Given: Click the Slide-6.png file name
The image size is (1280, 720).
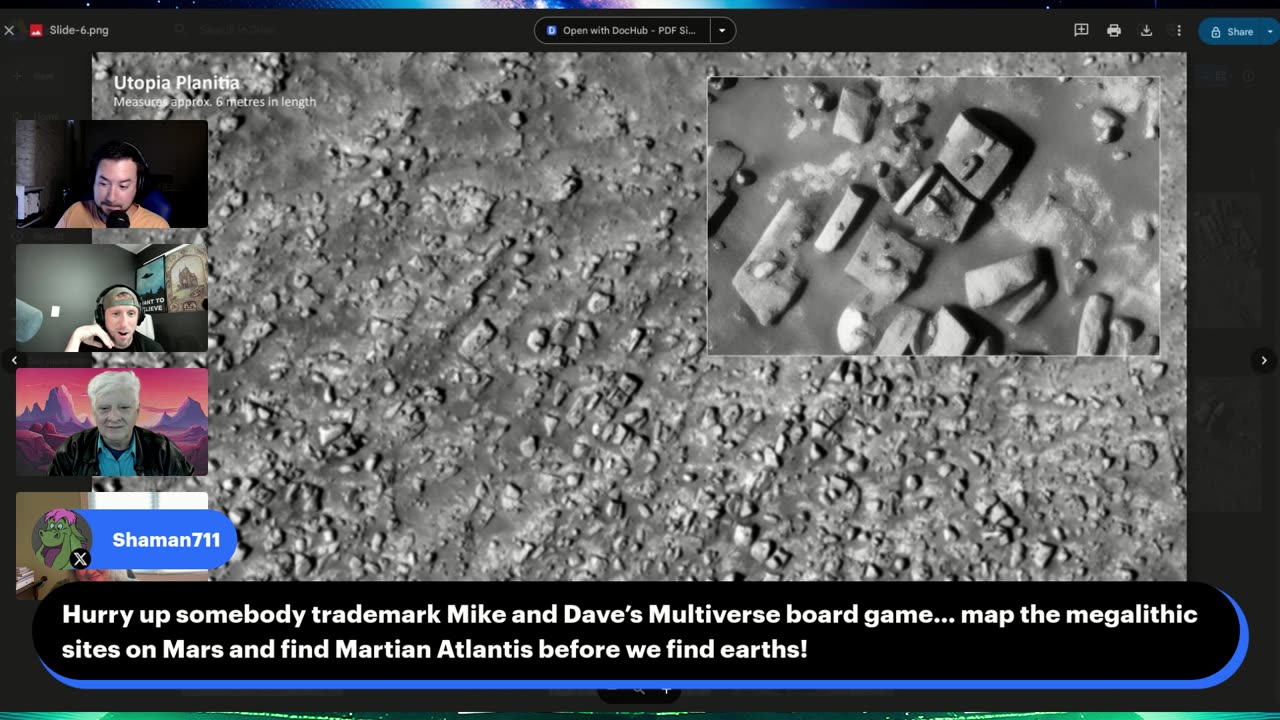Looking at the screenshot, I should [x=79, y=31].
